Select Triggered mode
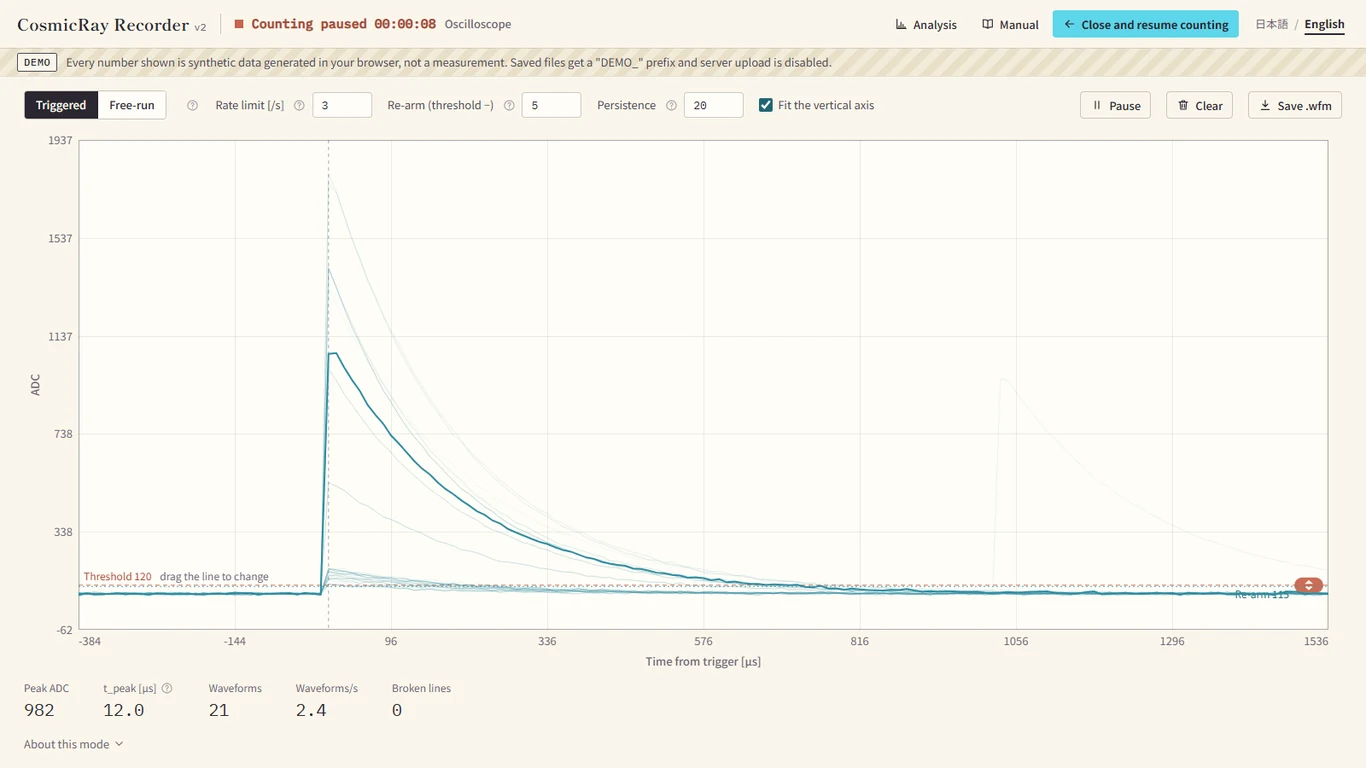Viewport: 1366px width, 768px height. pyautogui.click(x=61, y=105)
